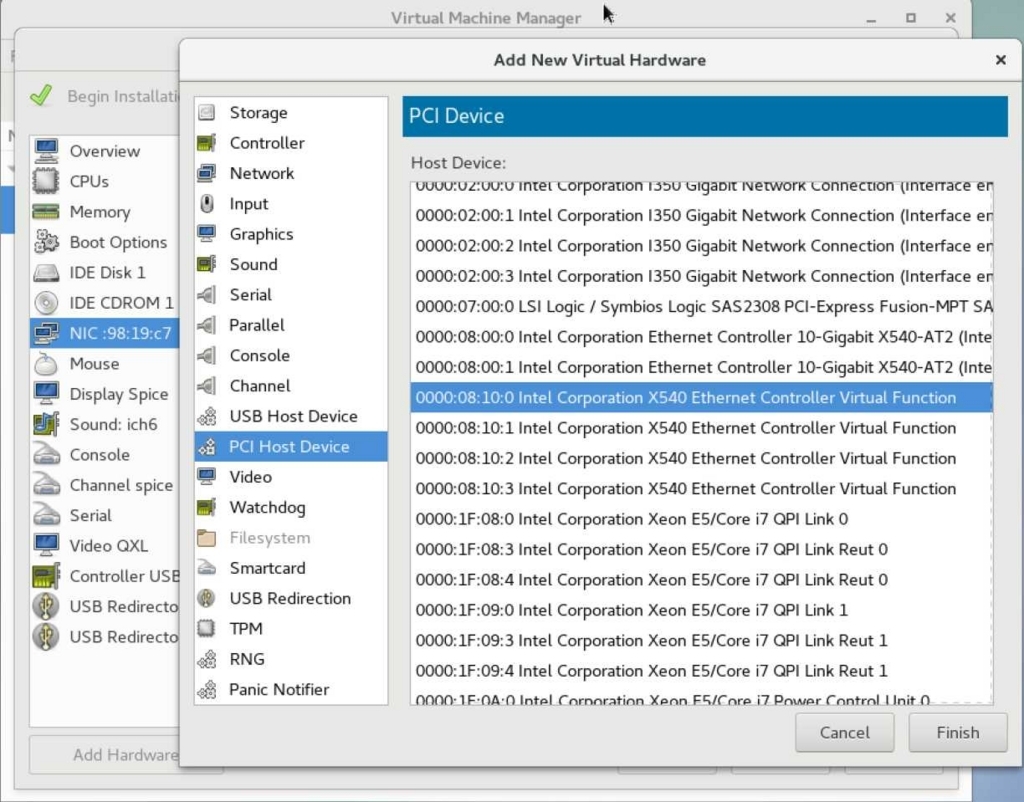Click the Graphics monitor icon

[207, 234]
